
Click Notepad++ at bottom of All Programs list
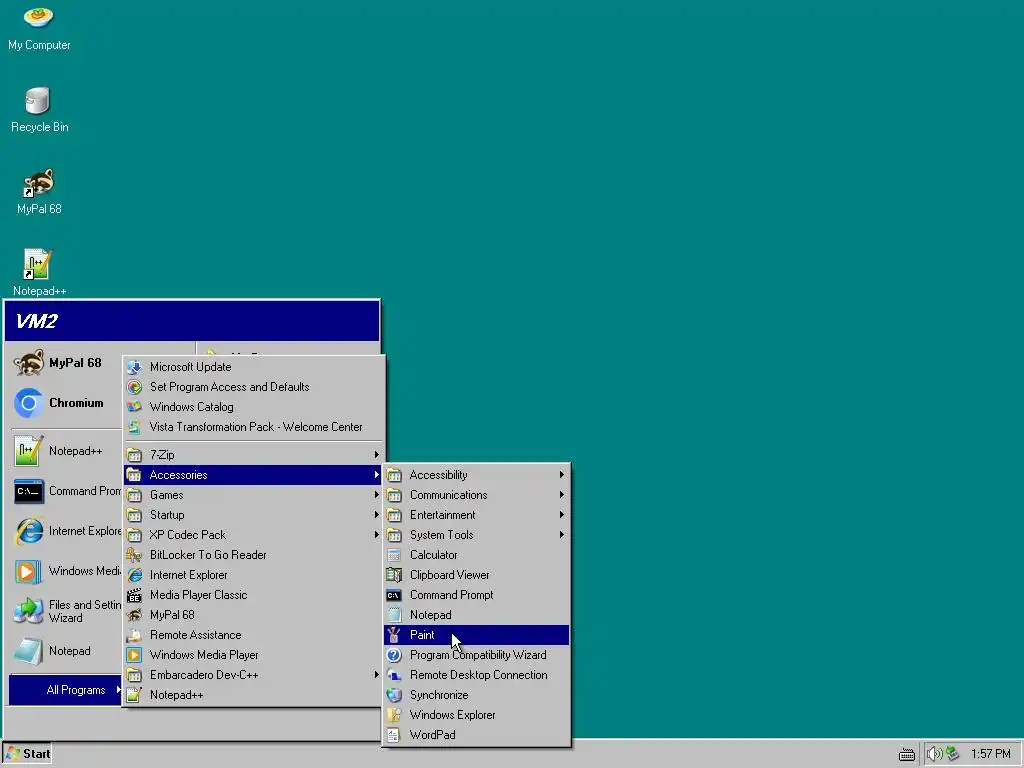coord(253,695)
